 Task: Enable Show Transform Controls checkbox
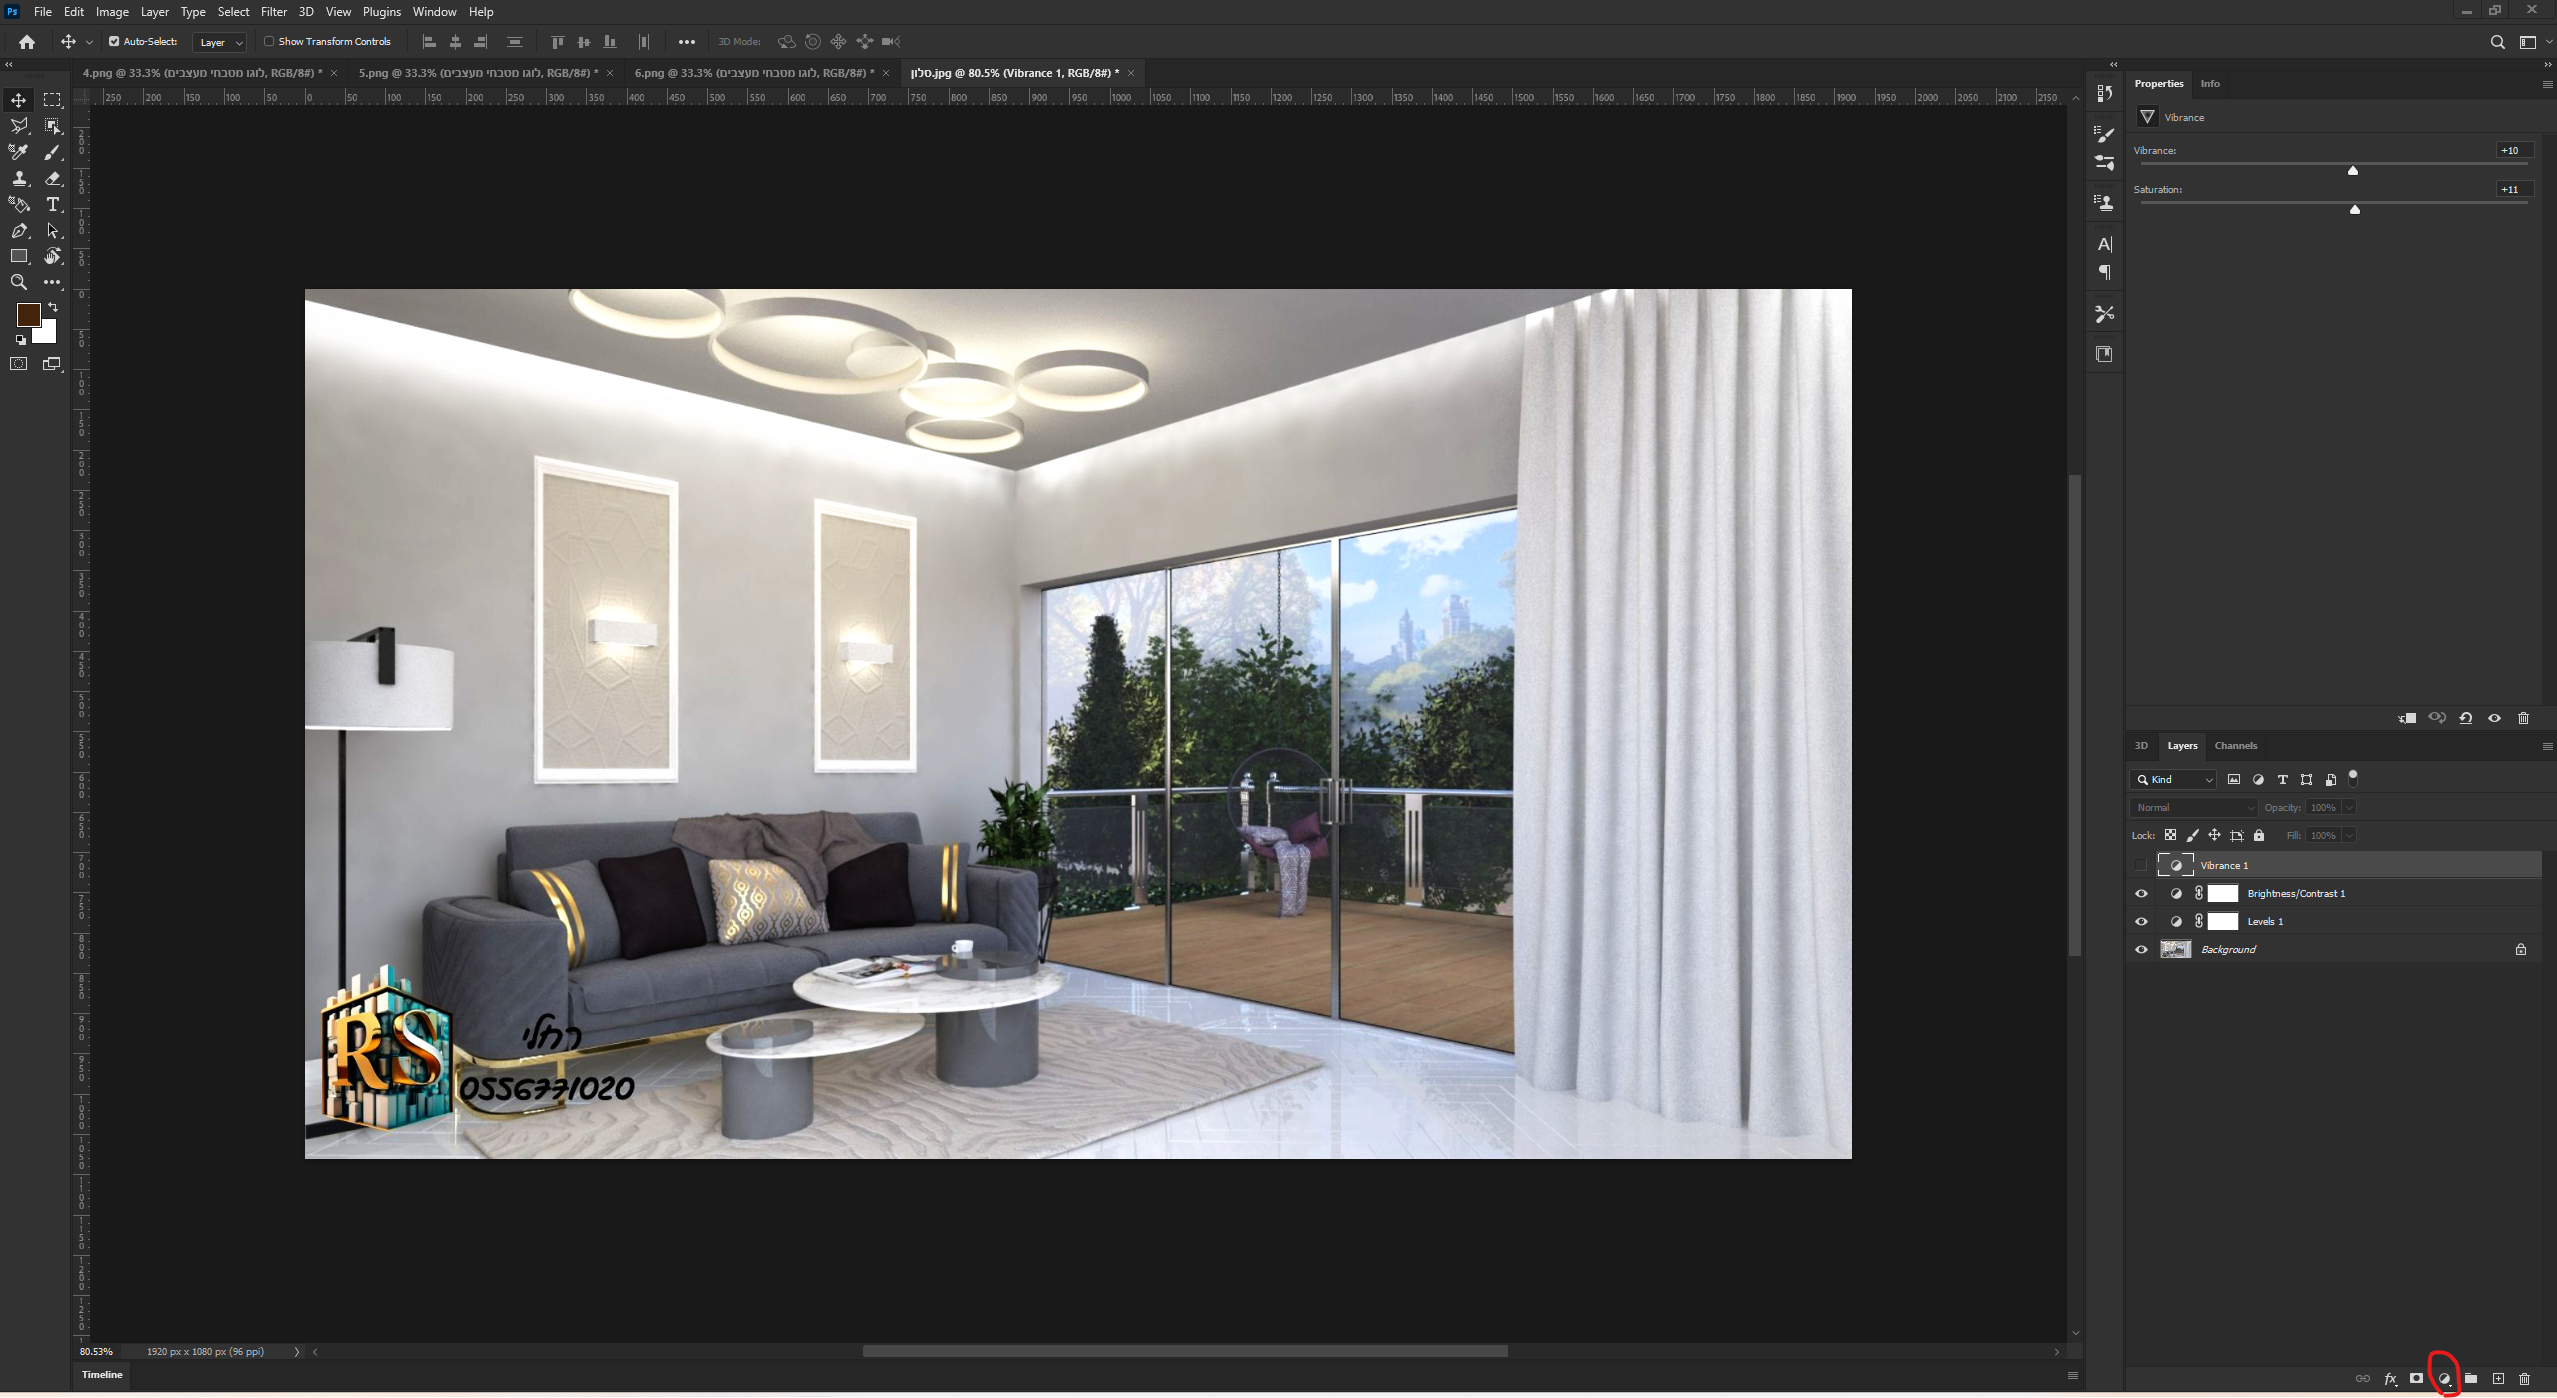269,42
